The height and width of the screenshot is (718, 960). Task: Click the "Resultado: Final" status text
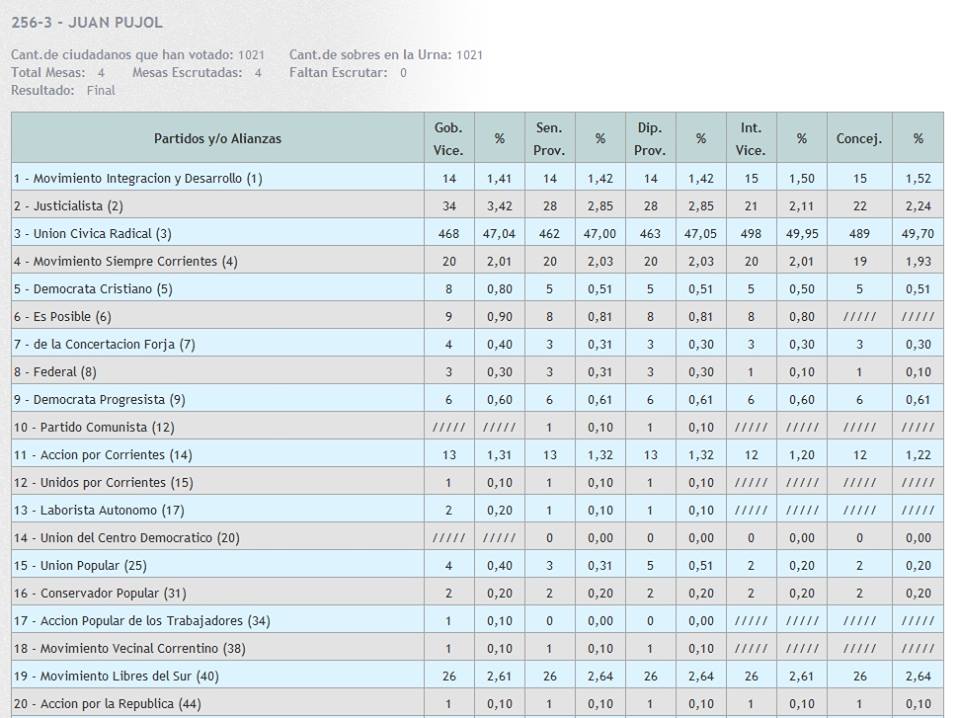63,91
